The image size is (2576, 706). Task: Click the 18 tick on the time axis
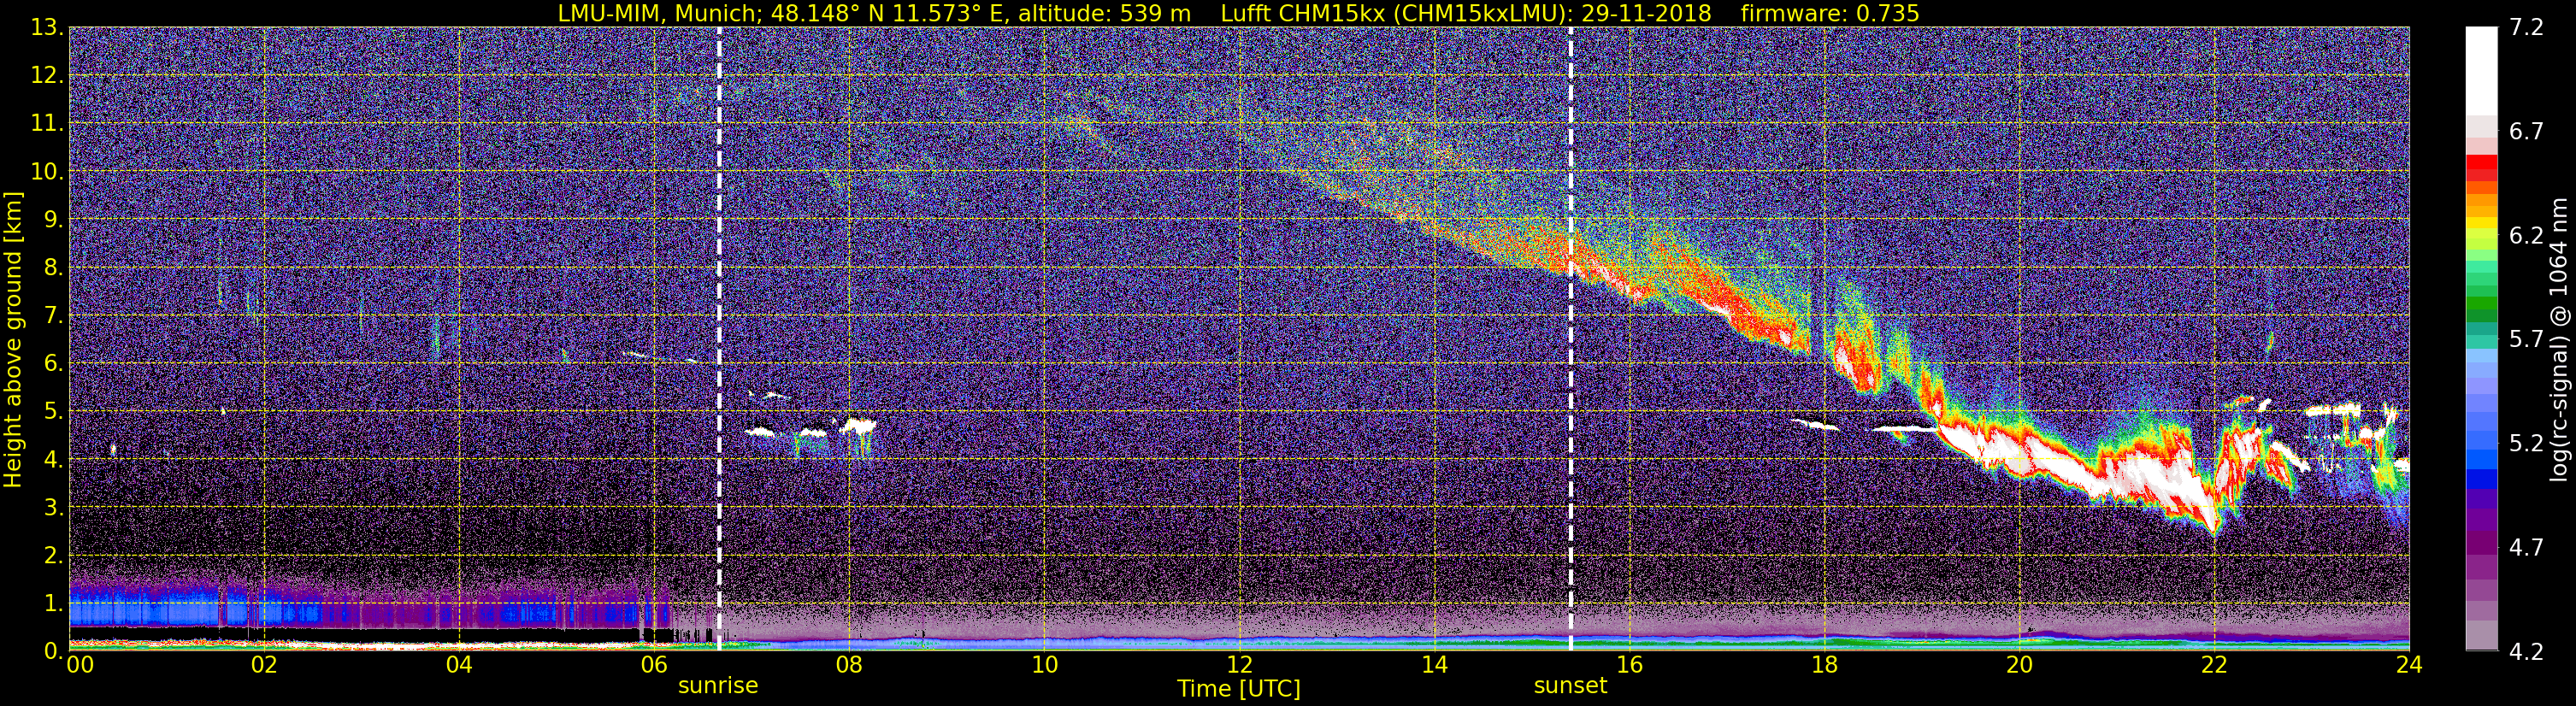coord(1824,665)
